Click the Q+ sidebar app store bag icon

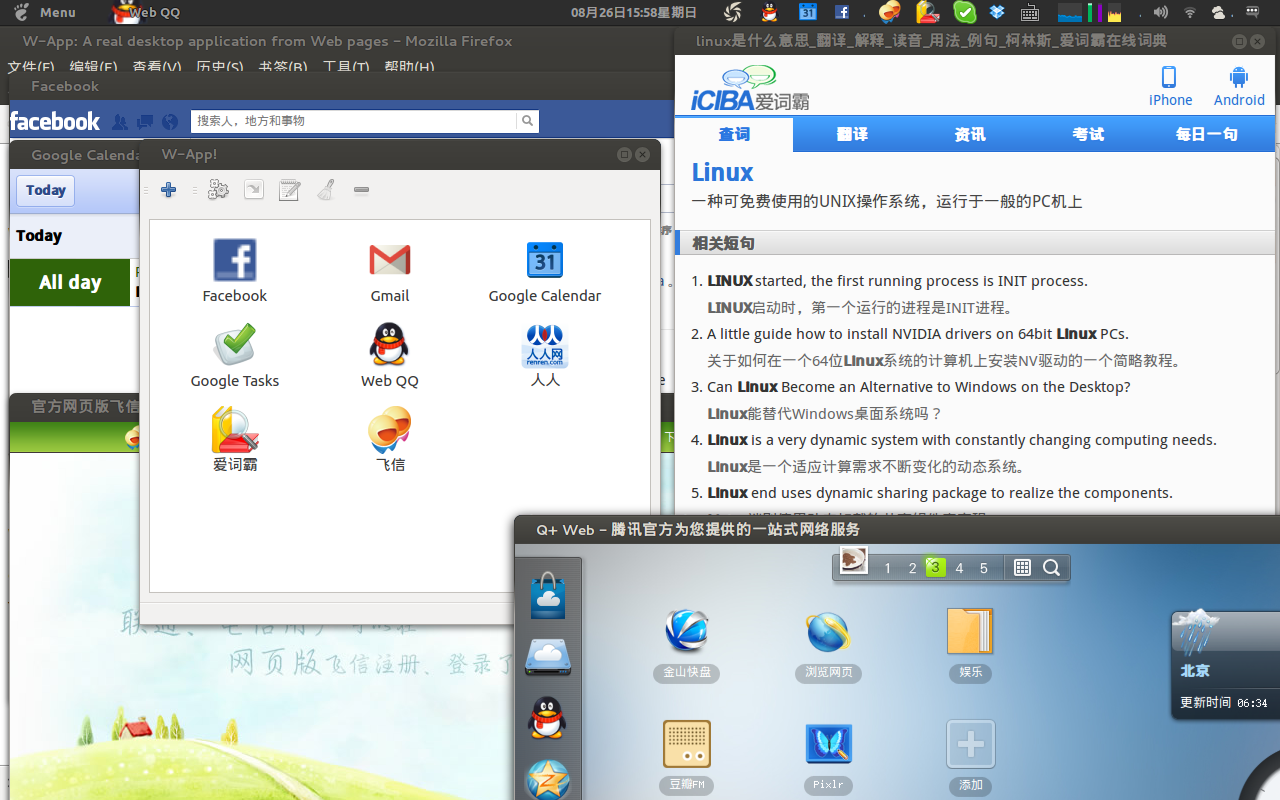click(548, 596)
